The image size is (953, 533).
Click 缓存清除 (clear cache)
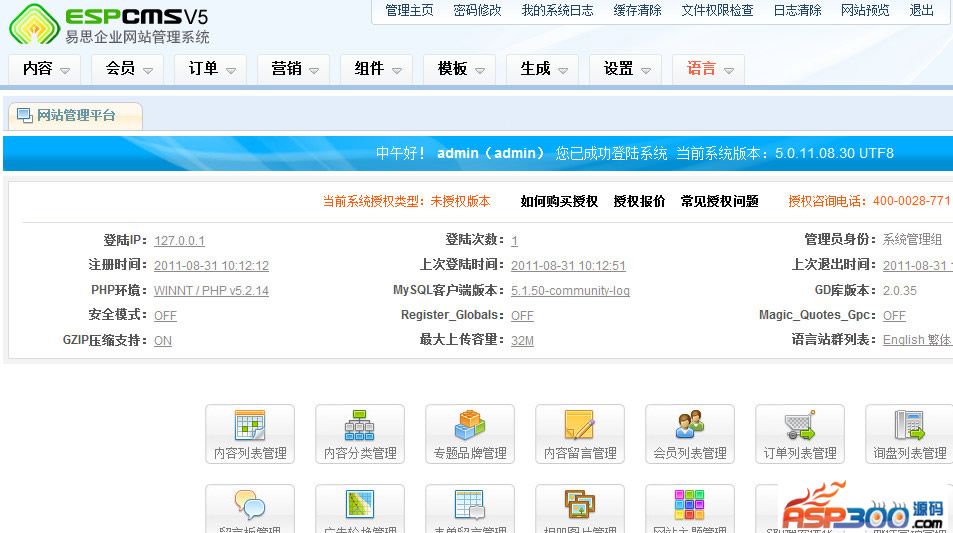pos(637,10)
